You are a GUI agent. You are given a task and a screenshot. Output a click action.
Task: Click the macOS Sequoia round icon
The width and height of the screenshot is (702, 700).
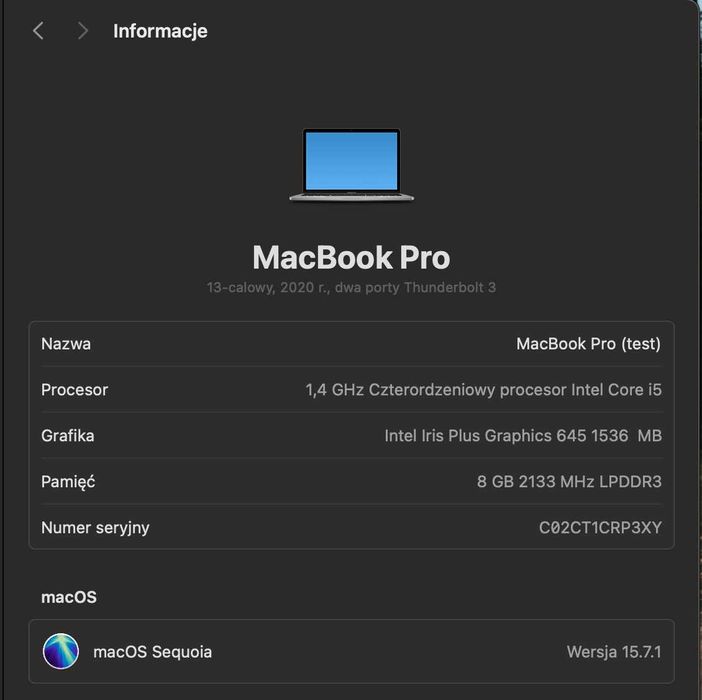coord(61,651)
